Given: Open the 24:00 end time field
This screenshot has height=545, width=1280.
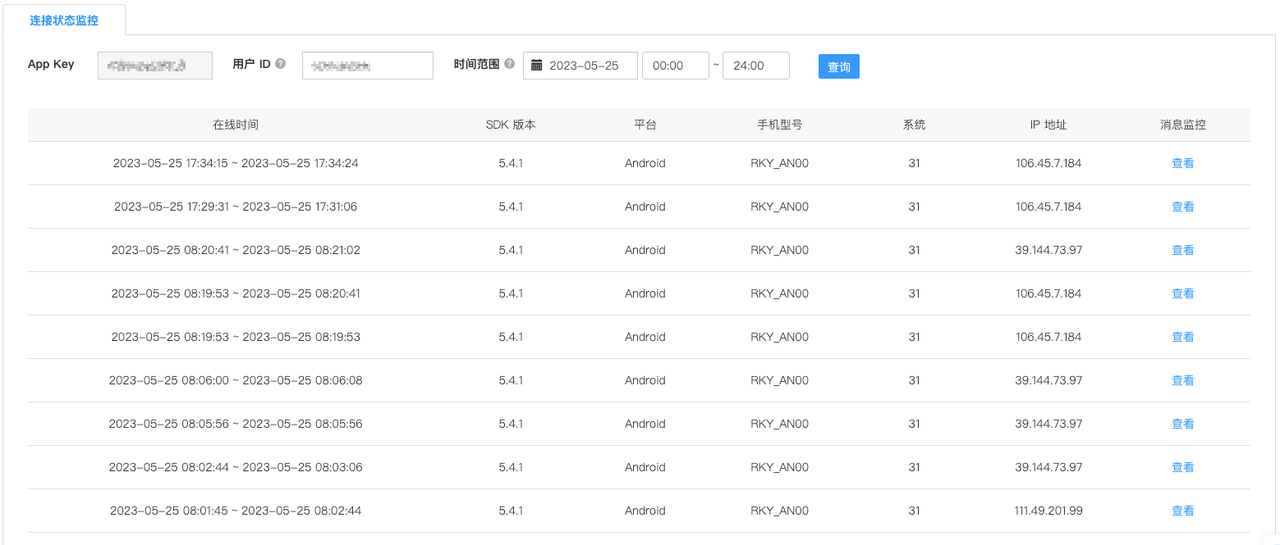Looking at the screenshot, I should [x=756, y=65].
